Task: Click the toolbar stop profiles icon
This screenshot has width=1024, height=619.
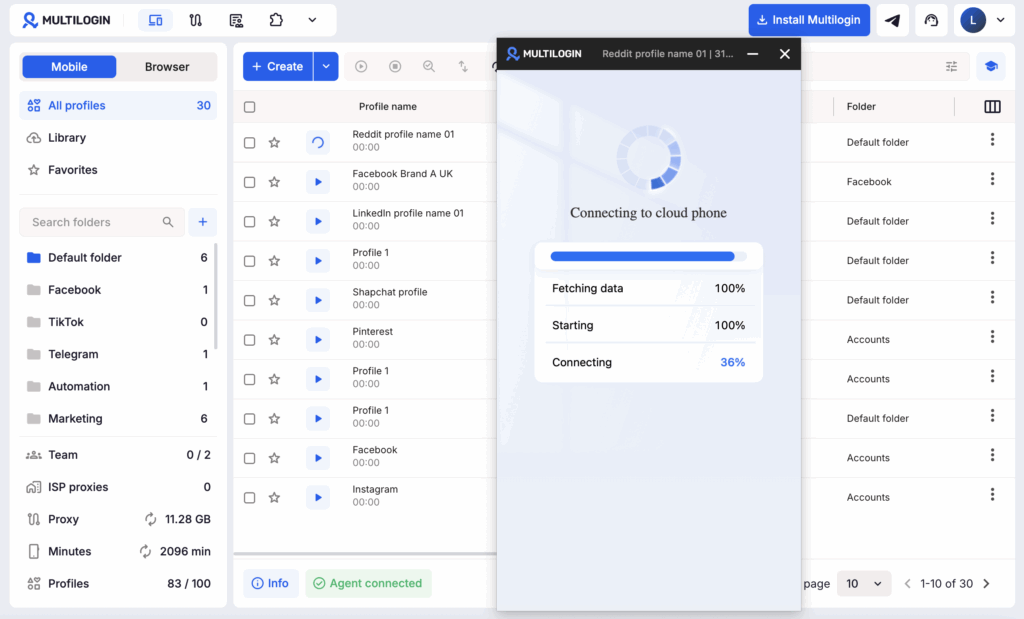Action: click(x=395, y=67)
